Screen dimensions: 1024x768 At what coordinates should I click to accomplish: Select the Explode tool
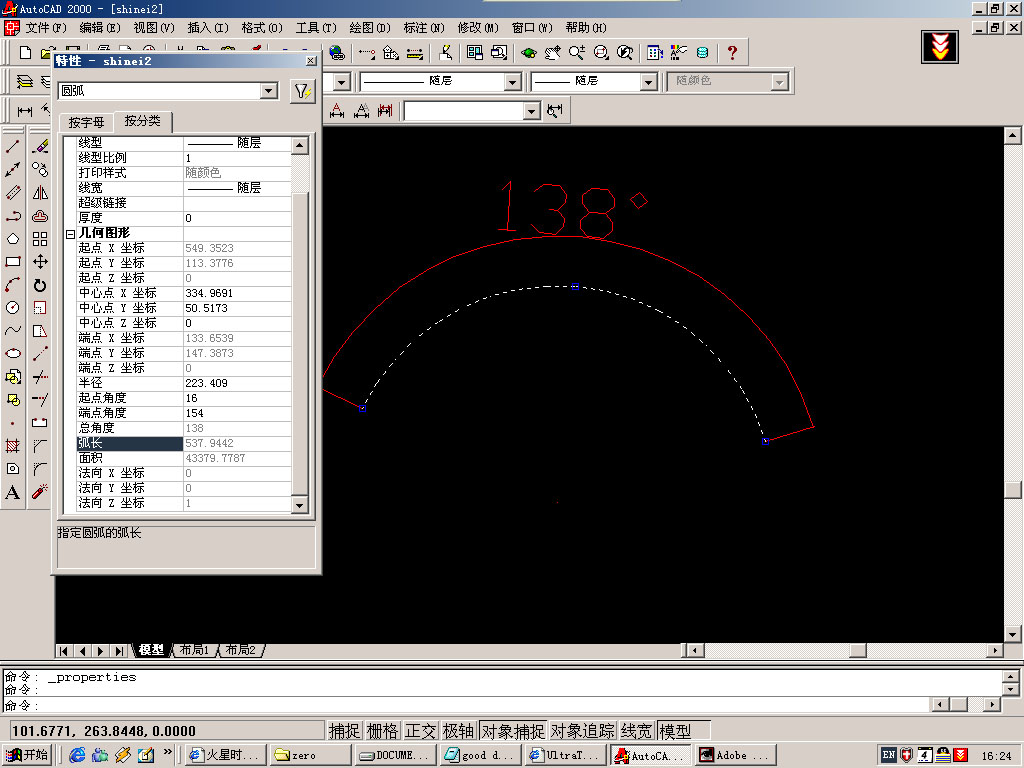point(40,492)
